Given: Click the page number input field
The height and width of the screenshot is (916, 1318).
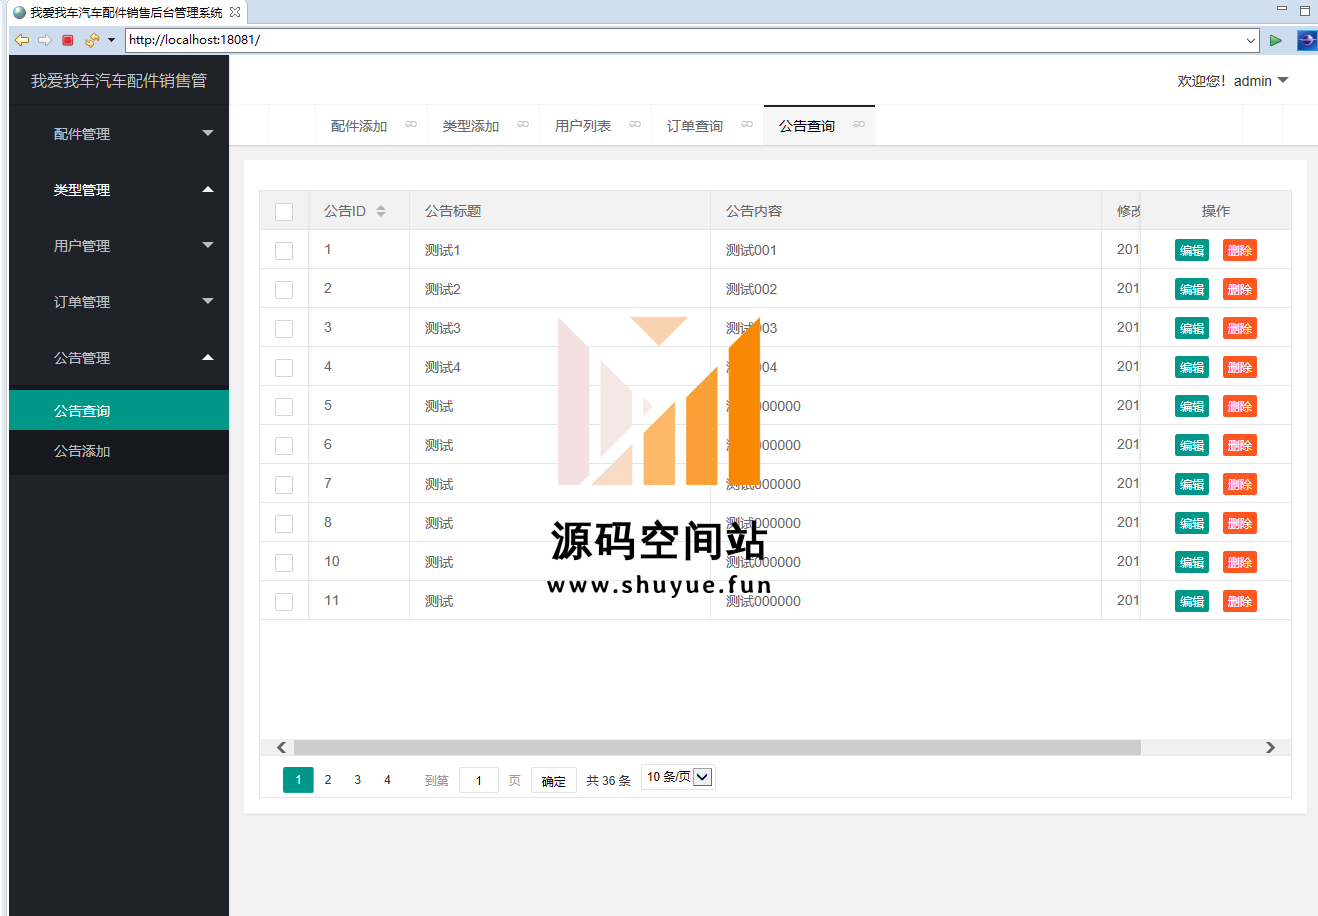Looking at the screenshot, I should coord(479,781).
